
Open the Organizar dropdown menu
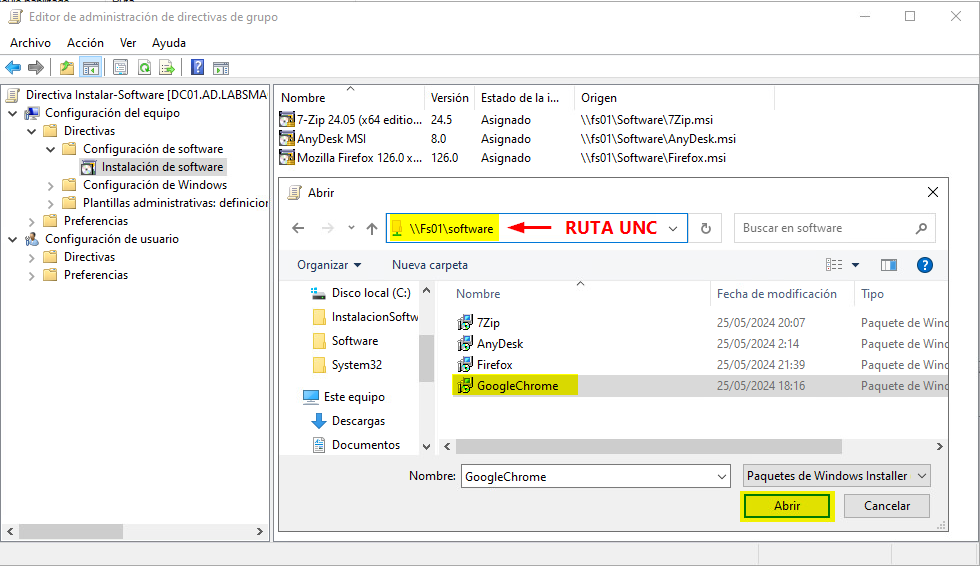pyautogui.click(x=329, y=265)
